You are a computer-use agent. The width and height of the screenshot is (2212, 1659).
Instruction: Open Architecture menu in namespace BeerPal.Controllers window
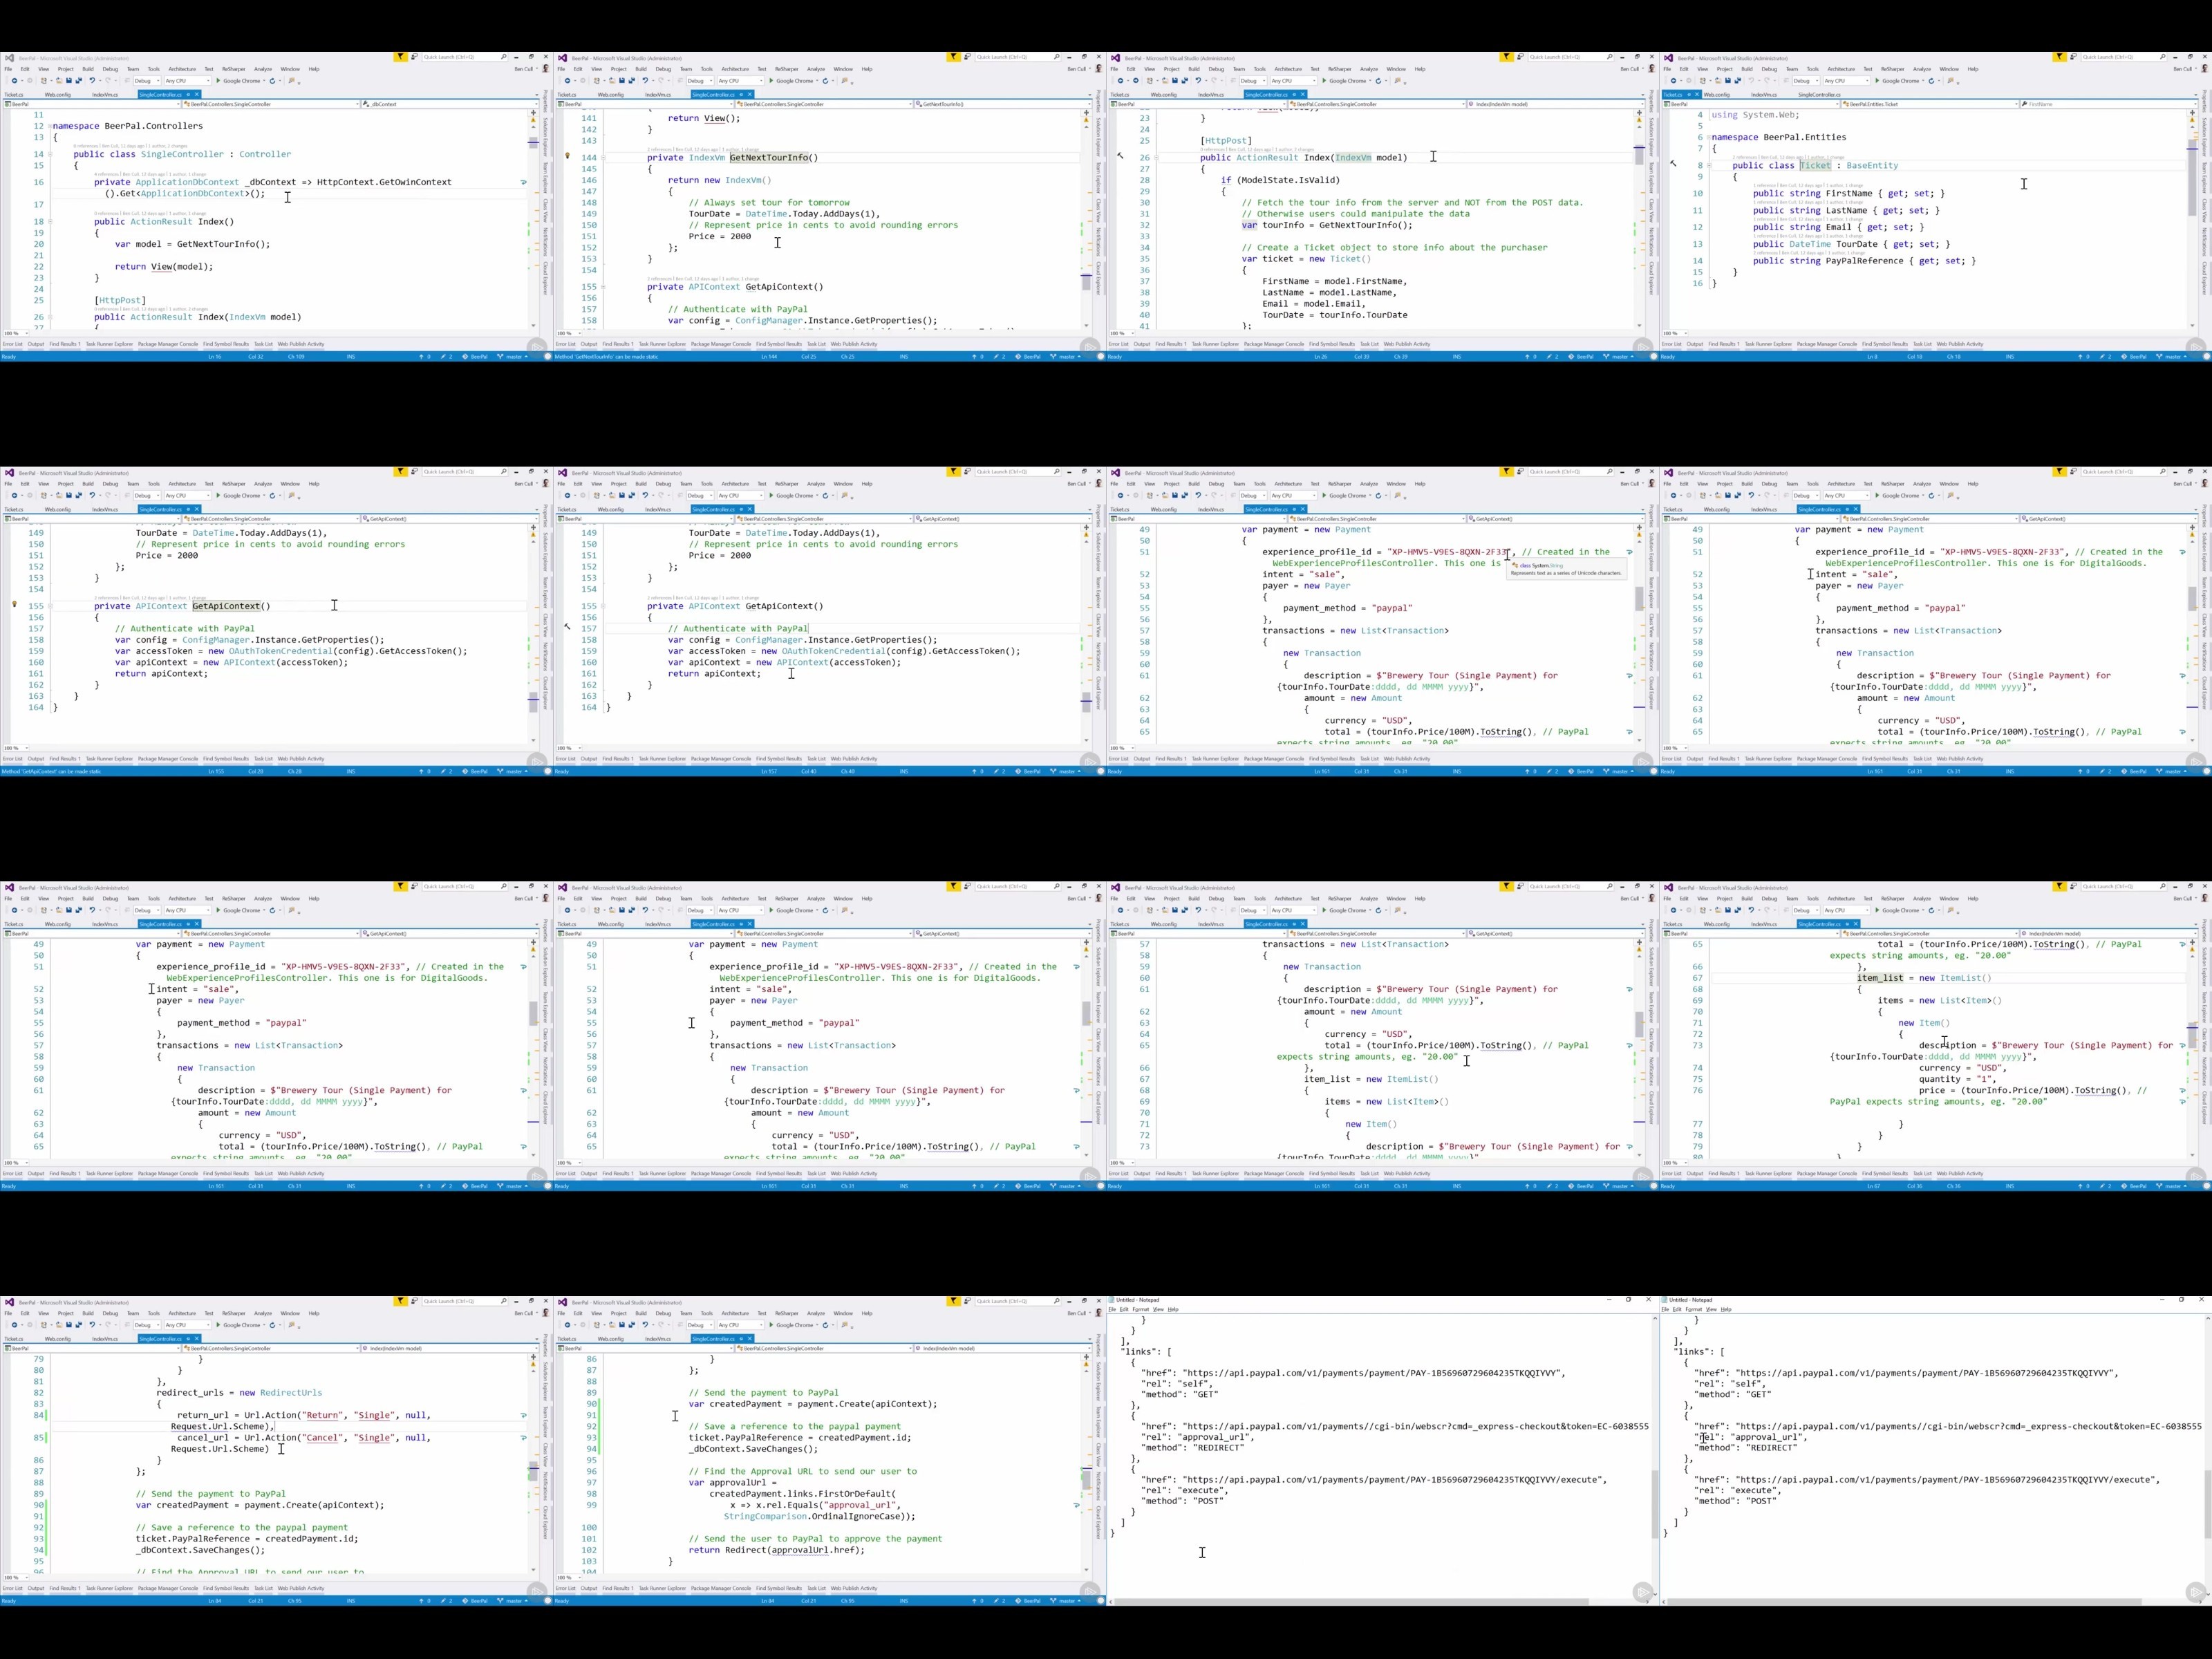182,69
